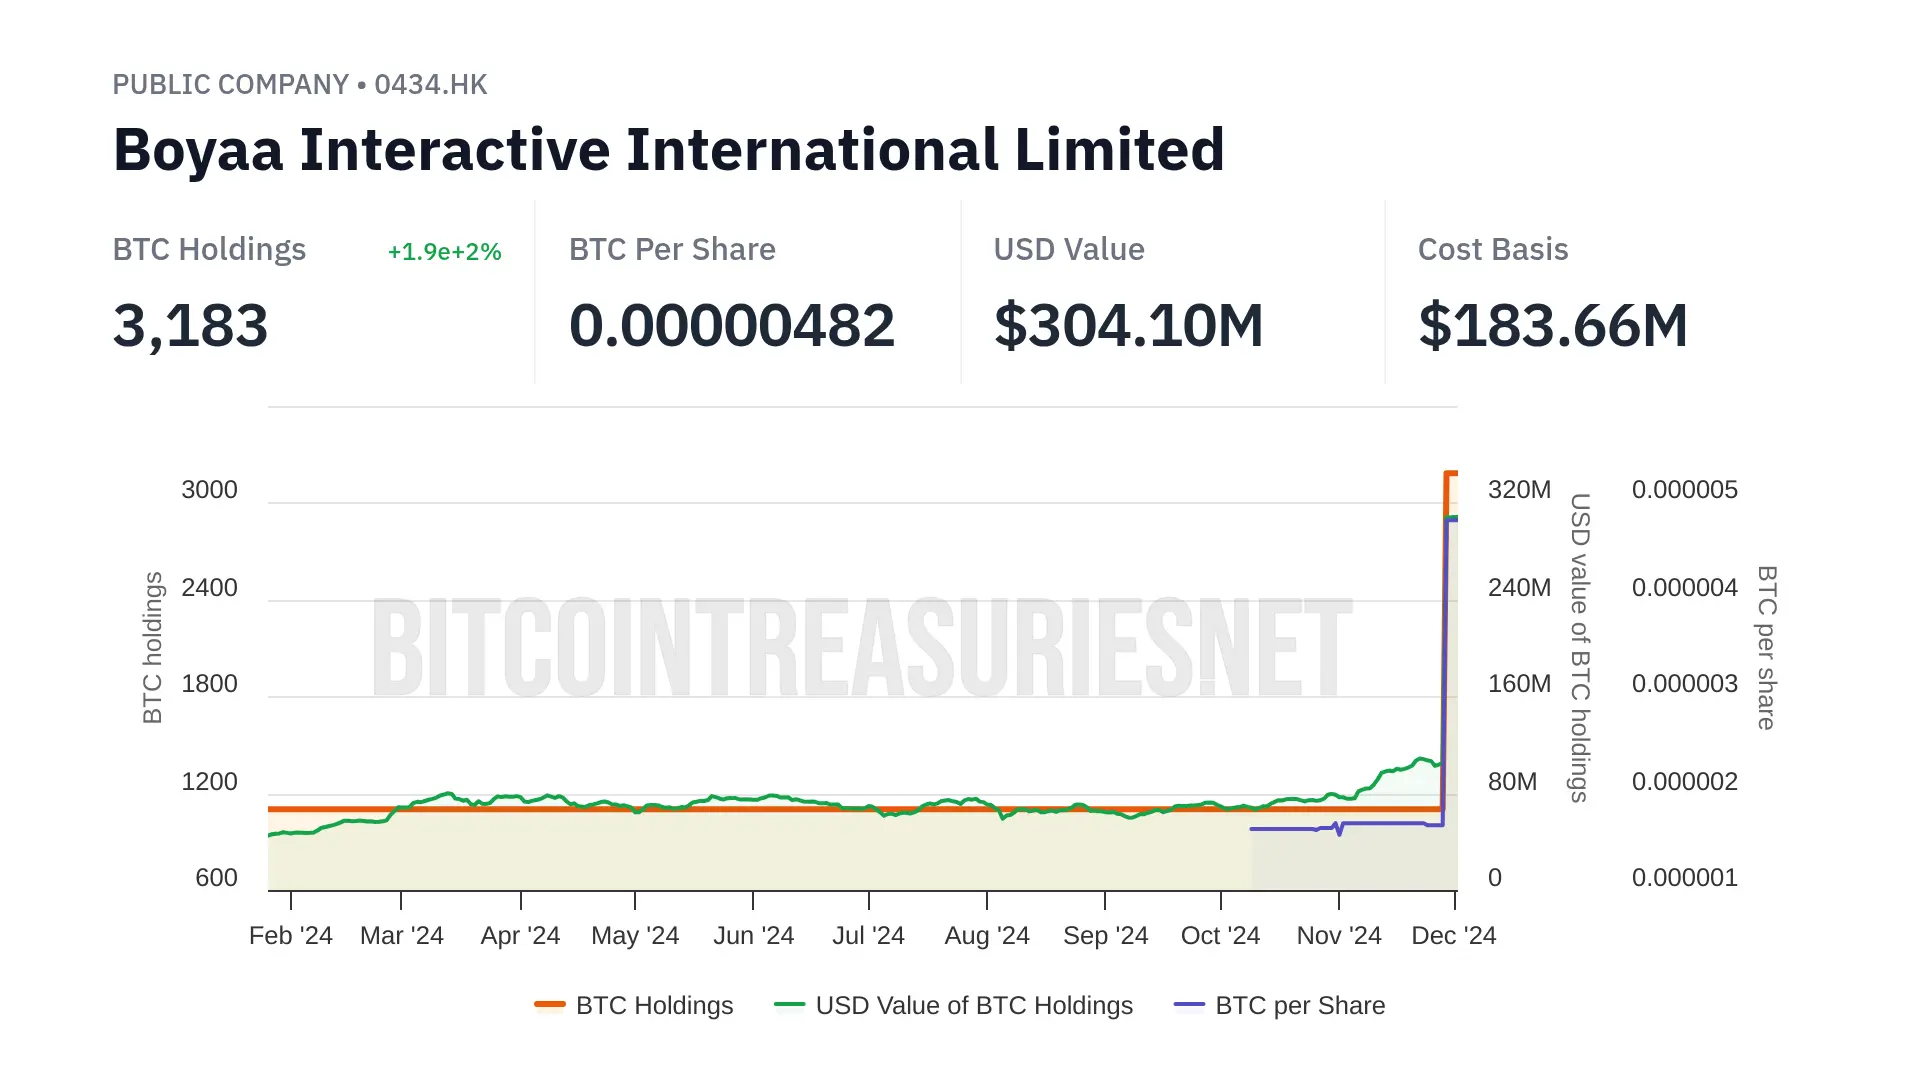Toggle the BTC Holdings legend series
Screen dimensions: 1920x1080
(654, 1005)
